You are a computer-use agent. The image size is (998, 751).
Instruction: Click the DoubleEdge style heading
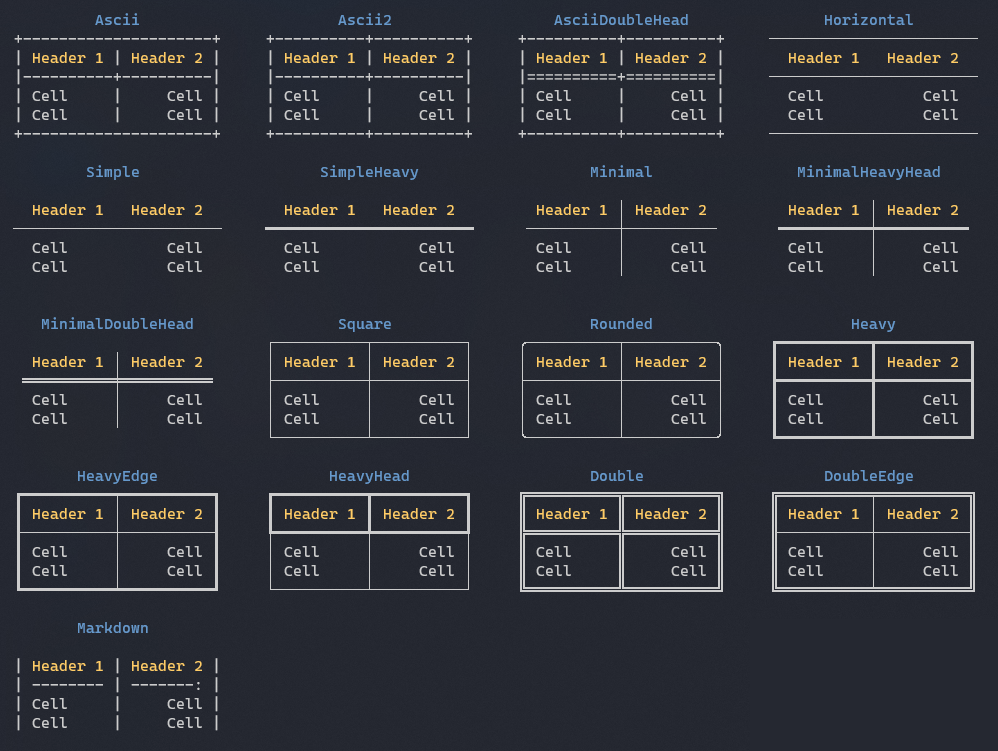(x=869, y=476)
